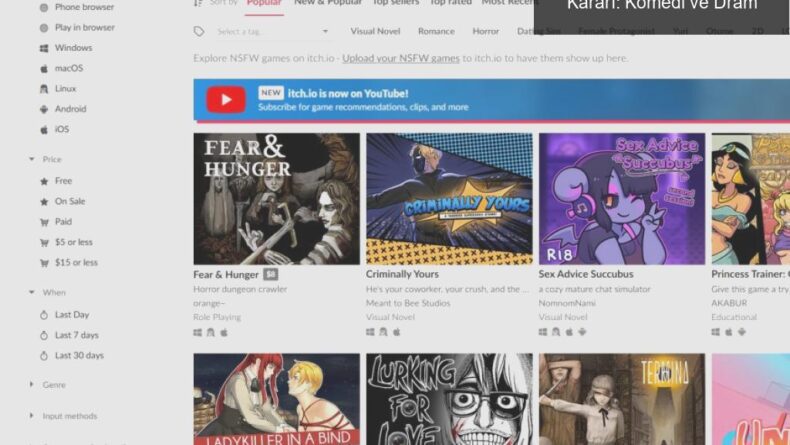Image resolution: width=790 pixels, height=445 pixels.
Task: Open the NomnomNami author link
Action: [x=567, y=303]
